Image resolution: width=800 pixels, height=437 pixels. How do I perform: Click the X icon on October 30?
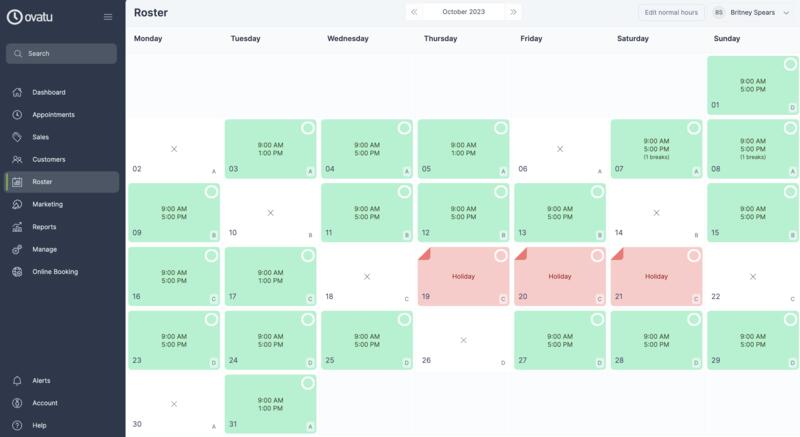coord(174,404)
